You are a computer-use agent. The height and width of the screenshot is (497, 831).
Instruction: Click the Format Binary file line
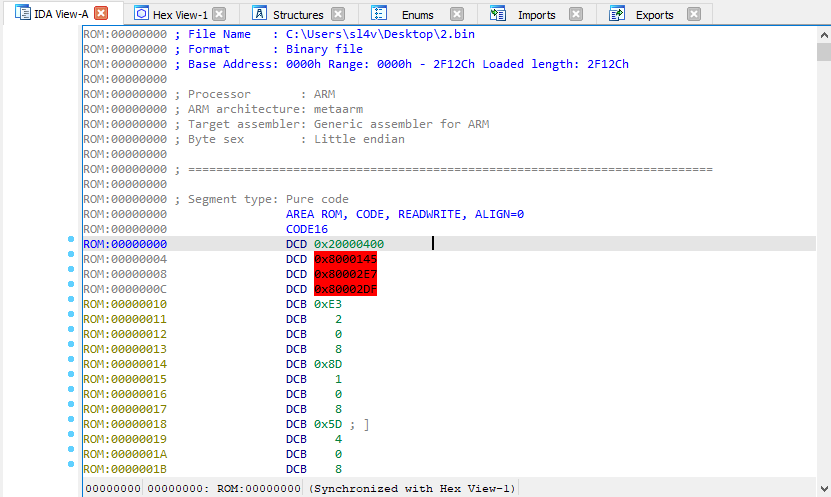coord(269,49)
